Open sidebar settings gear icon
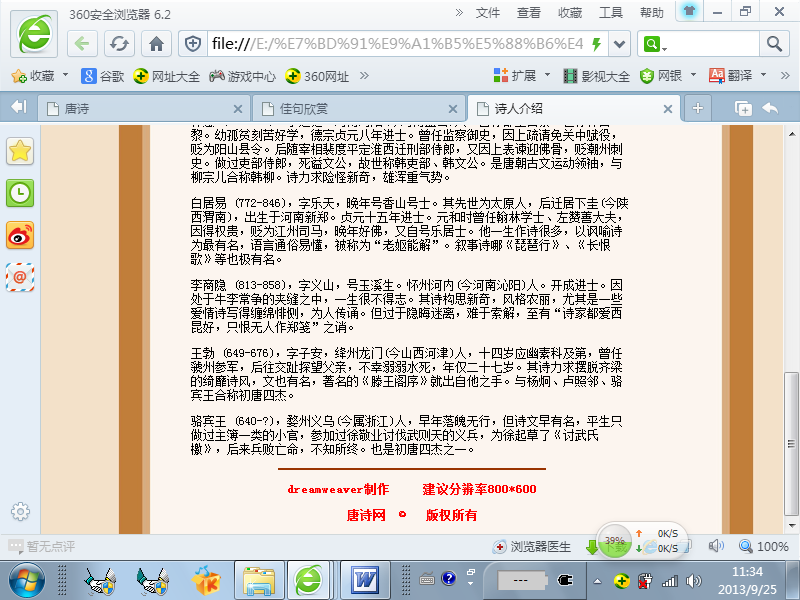Screen dimensions: 800x600 pos(20,511)
